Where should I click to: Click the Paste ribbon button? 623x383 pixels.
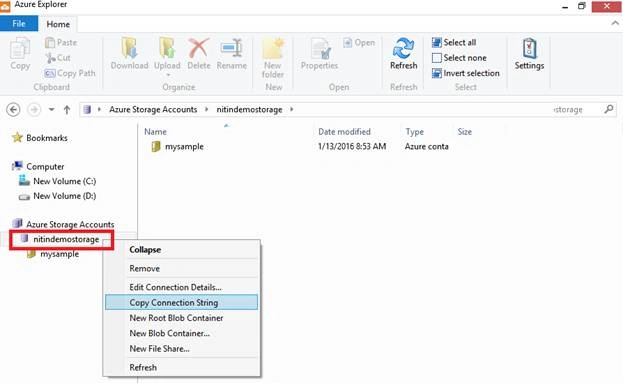click(61, 42)
